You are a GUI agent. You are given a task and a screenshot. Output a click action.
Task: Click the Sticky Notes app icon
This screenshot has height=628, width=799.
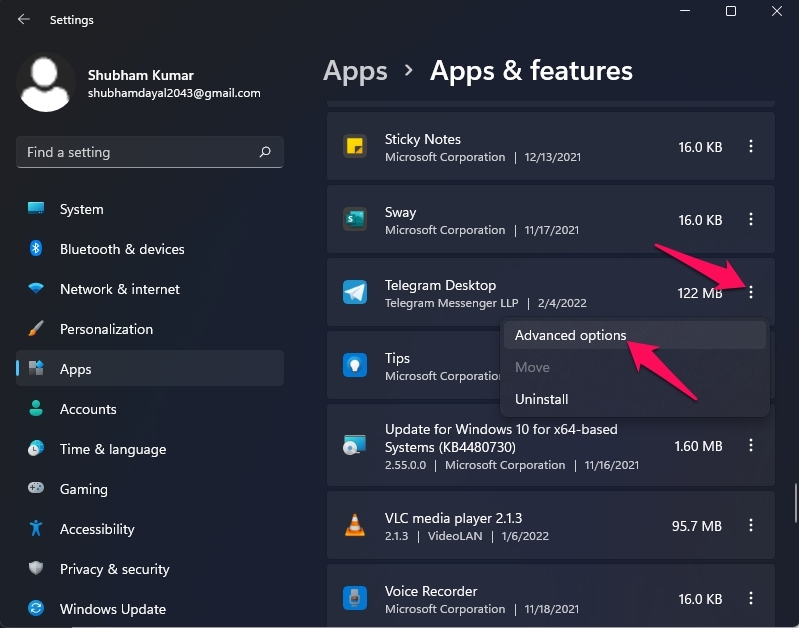click(x=355, y=146)
